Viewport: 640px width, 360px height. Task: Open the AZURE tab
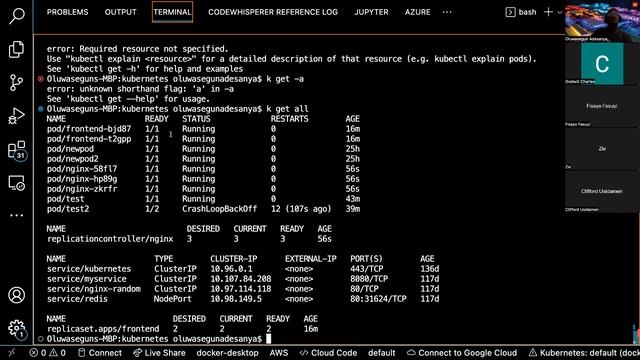click(x=418, y=12)
